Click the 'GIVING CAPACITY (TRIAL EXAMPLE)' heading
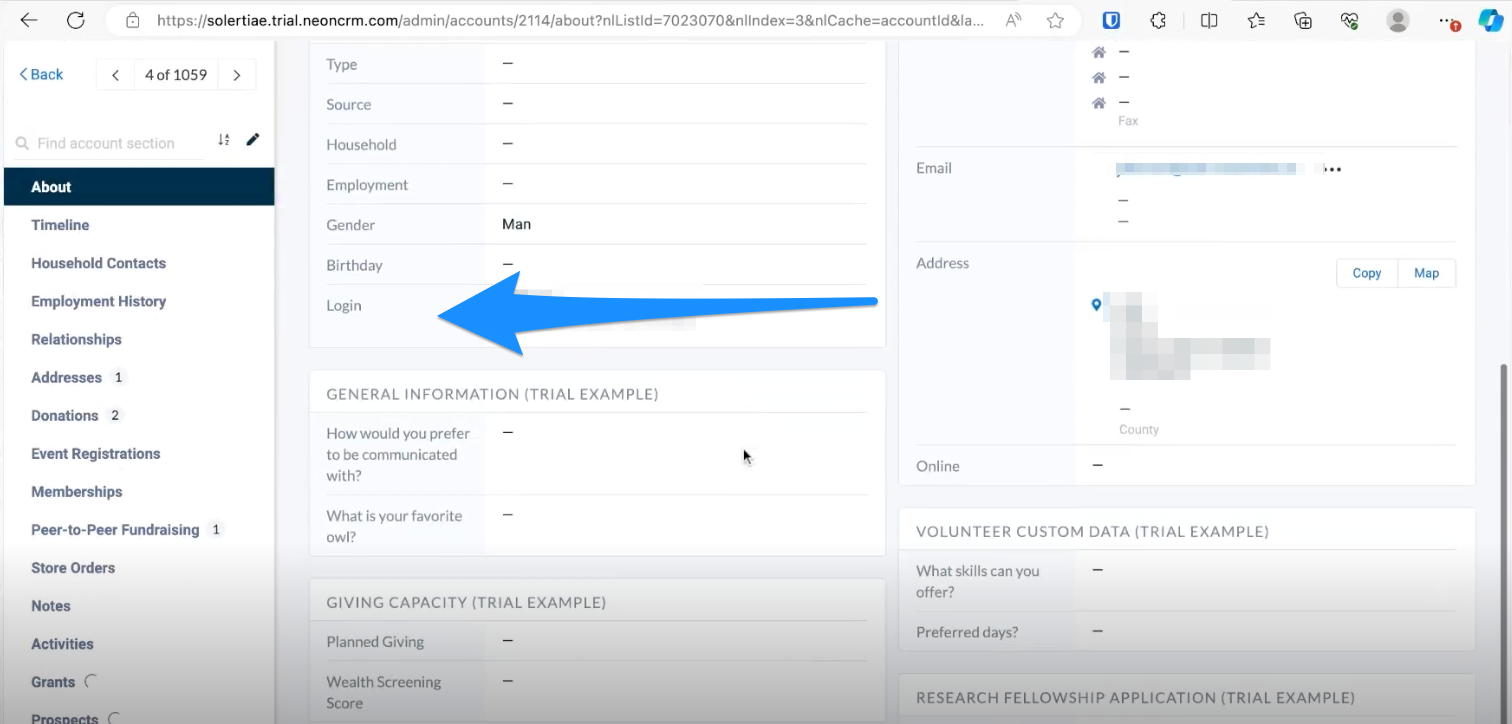Viewport: 1512px width, 724px height. click(x=466, y=602)
